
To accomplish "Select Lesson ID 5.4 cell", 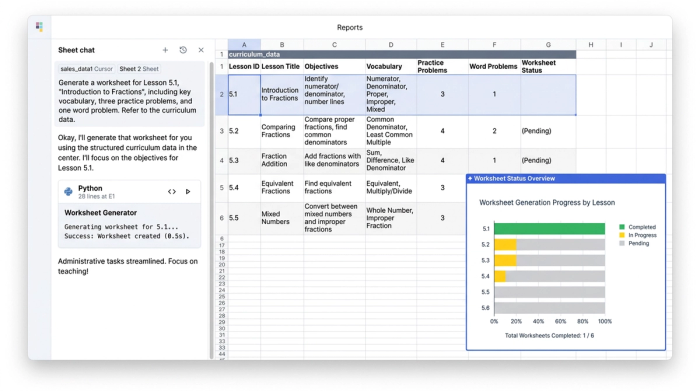I will coord(244,187).
